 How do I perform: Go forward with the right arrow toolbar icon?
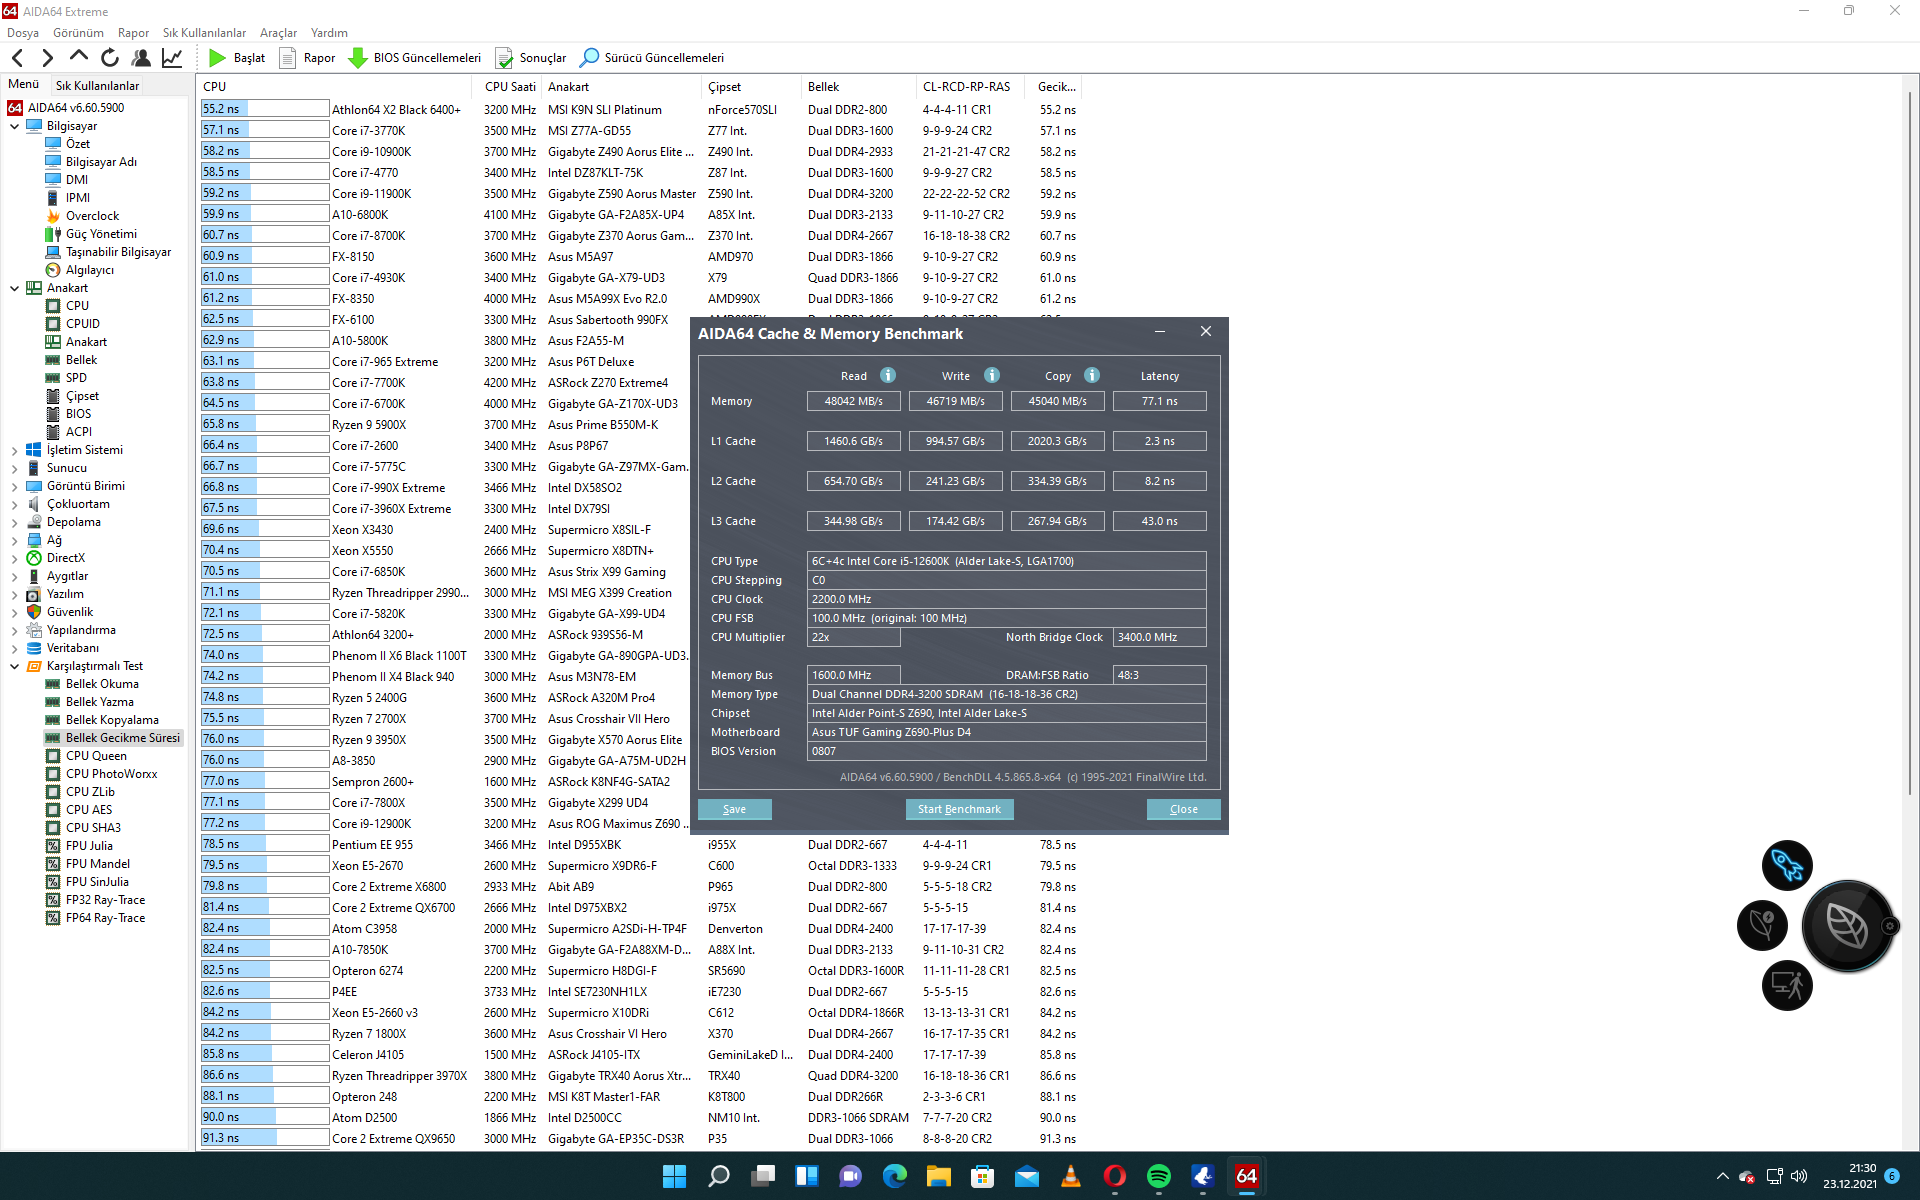coord(47,58)
